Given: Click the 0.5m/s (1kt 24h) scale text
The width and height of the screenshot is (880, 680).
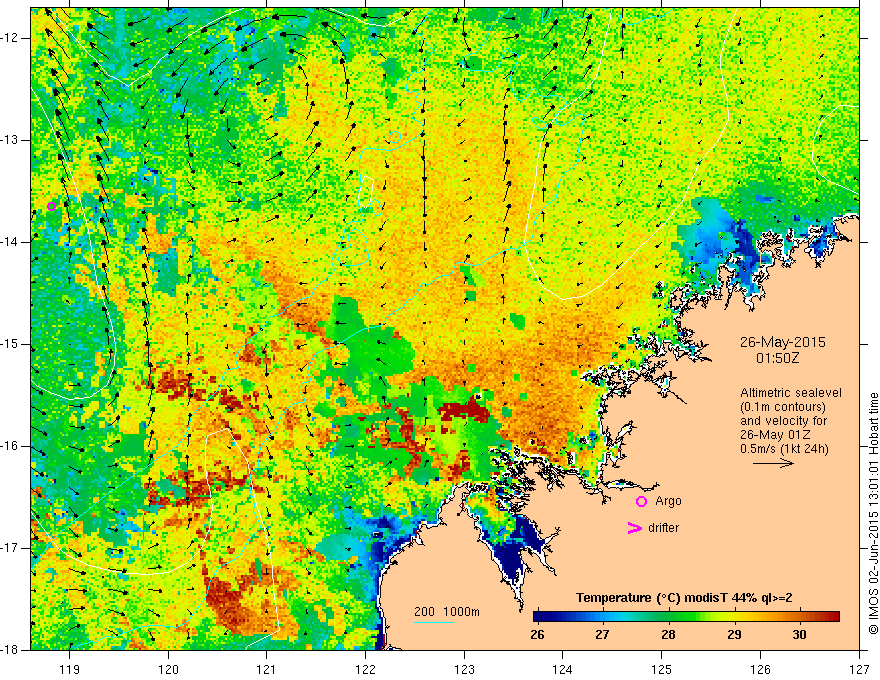Looking at the screenshot, I should [784, 449].
